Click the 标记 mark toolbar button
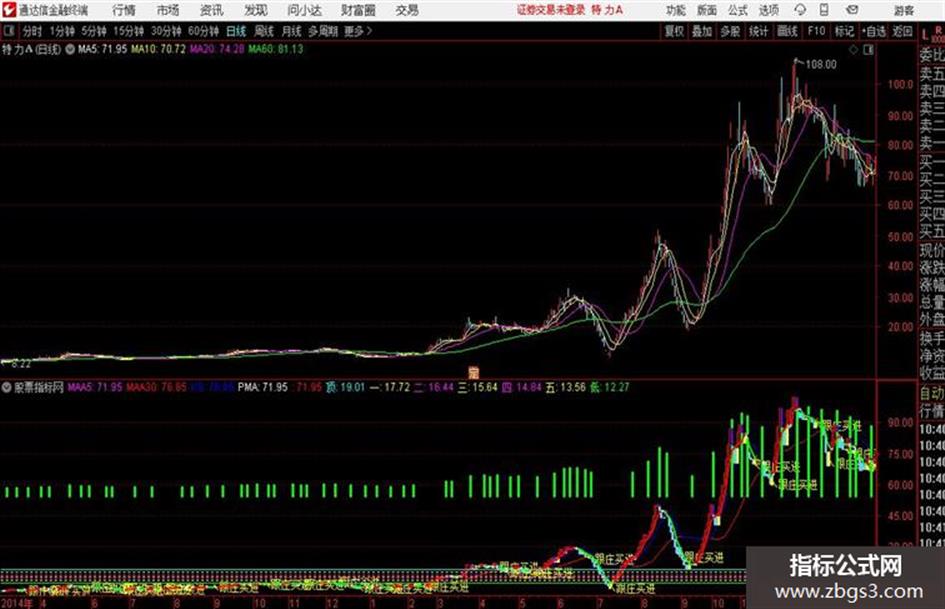This screenshot has height=609, width=945. point(844,31)
